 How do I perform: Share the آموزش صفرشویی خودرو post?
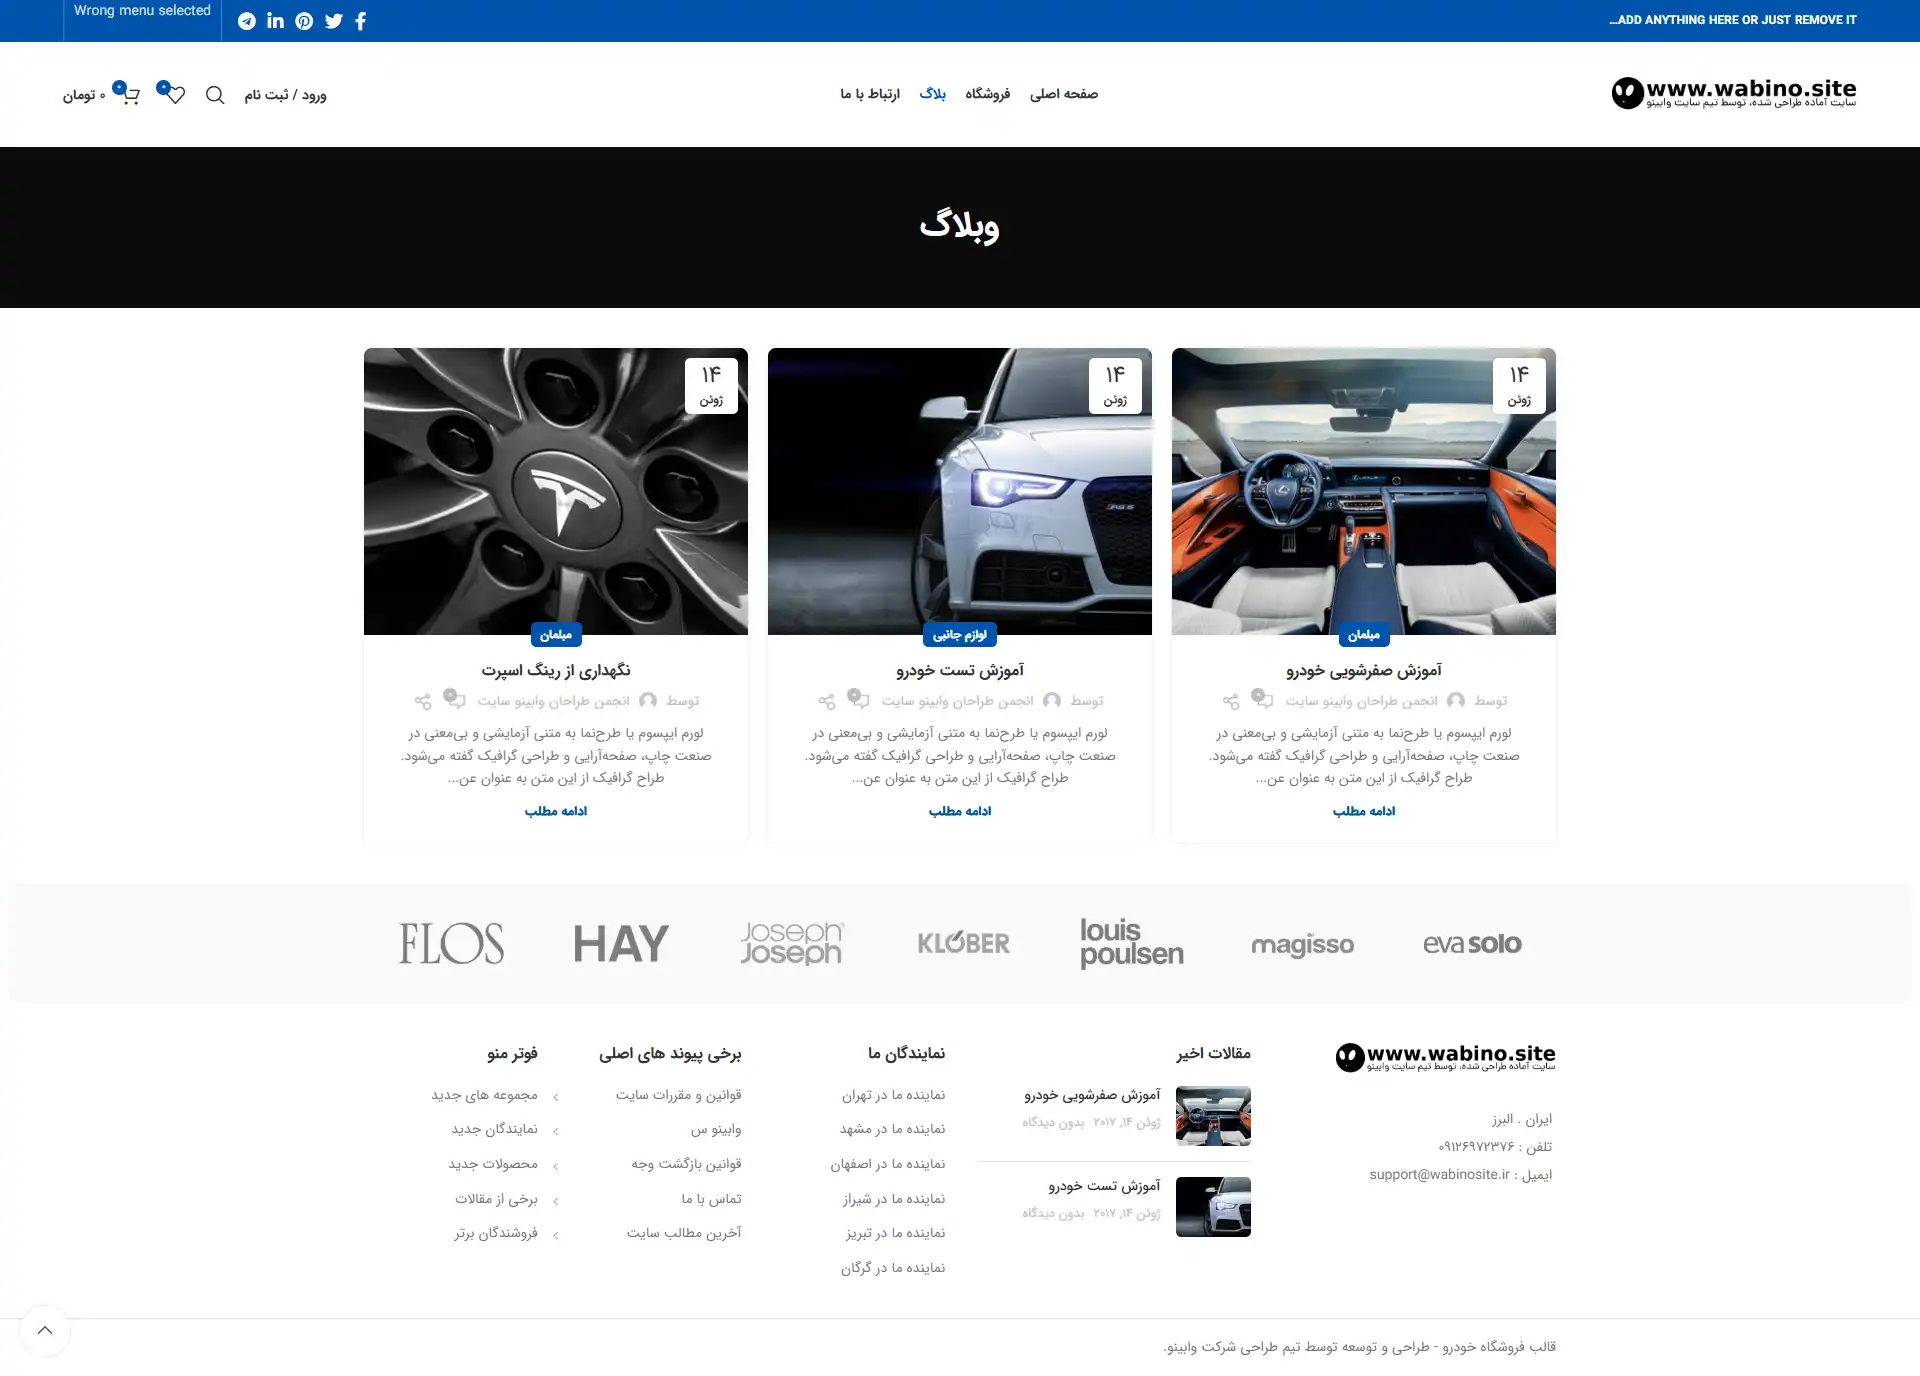pyautogui.click(x=1231, y=702)
